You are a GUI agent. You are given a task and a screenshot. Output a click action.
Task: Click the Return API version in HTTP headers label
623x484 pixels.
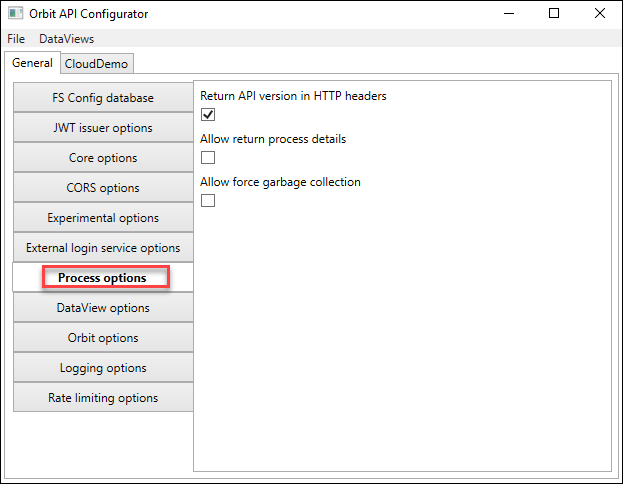(x=293, y=96)
